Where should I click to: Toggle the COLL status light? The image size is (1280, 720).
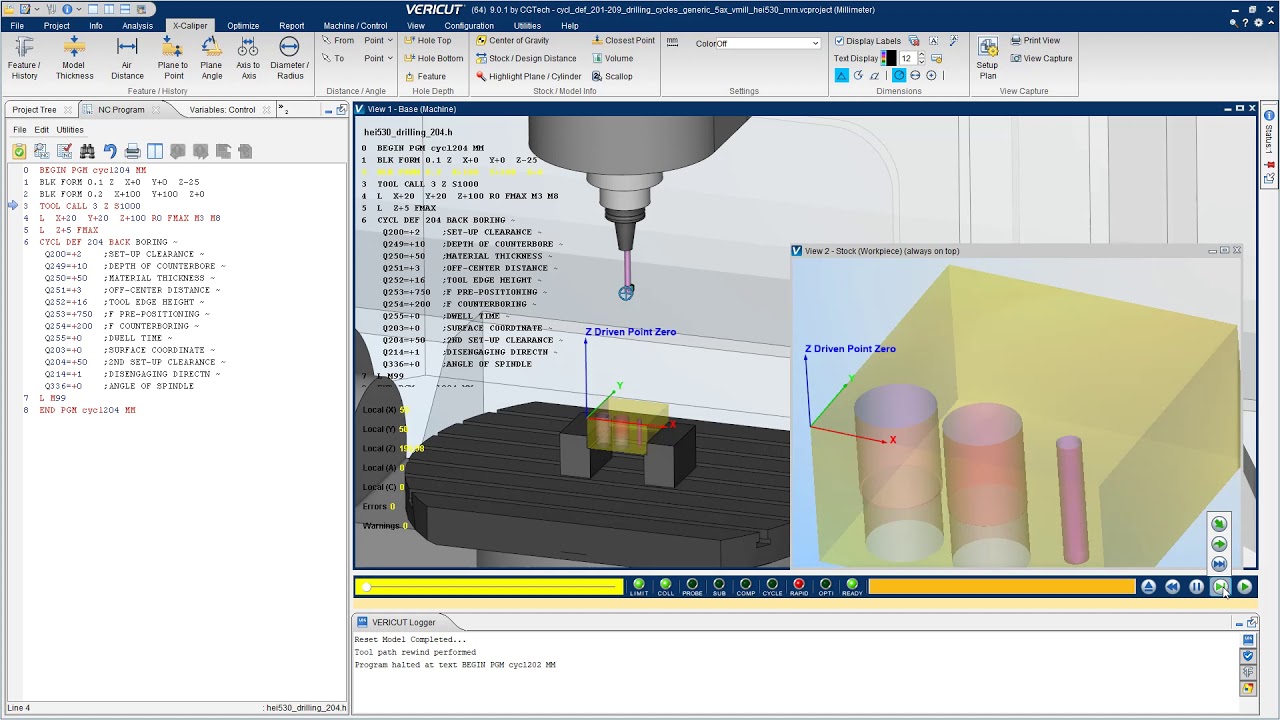pyautogui.click(x=666, y=587)
